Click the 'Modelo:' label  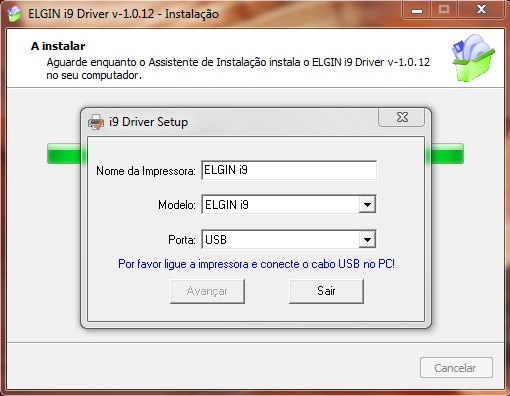[x=177, y=205]
